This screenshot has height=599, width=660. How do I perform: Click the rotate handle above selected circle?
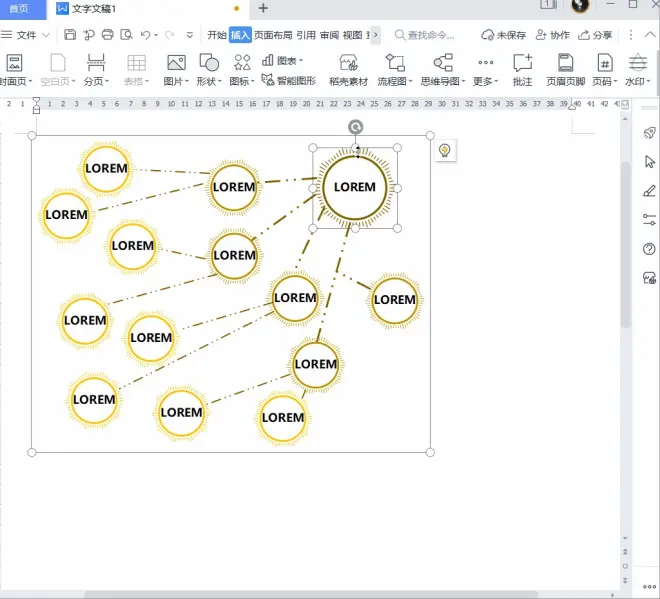coord(356,127)
